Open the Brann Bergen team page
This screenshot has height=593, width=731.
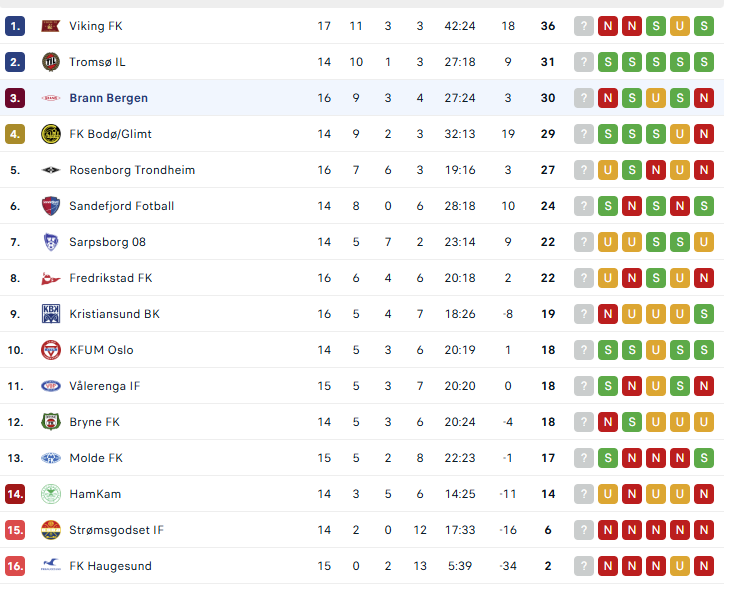[x=108, y=98]
